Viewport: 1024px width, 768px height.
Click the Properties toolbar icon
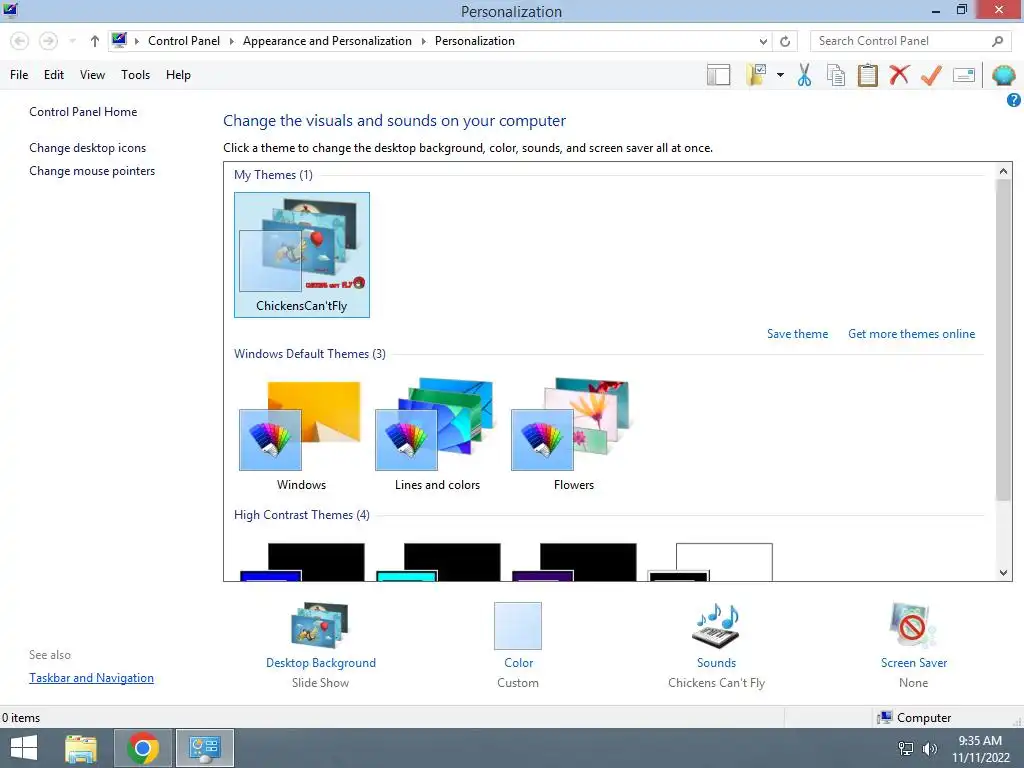tap(964, 75)
